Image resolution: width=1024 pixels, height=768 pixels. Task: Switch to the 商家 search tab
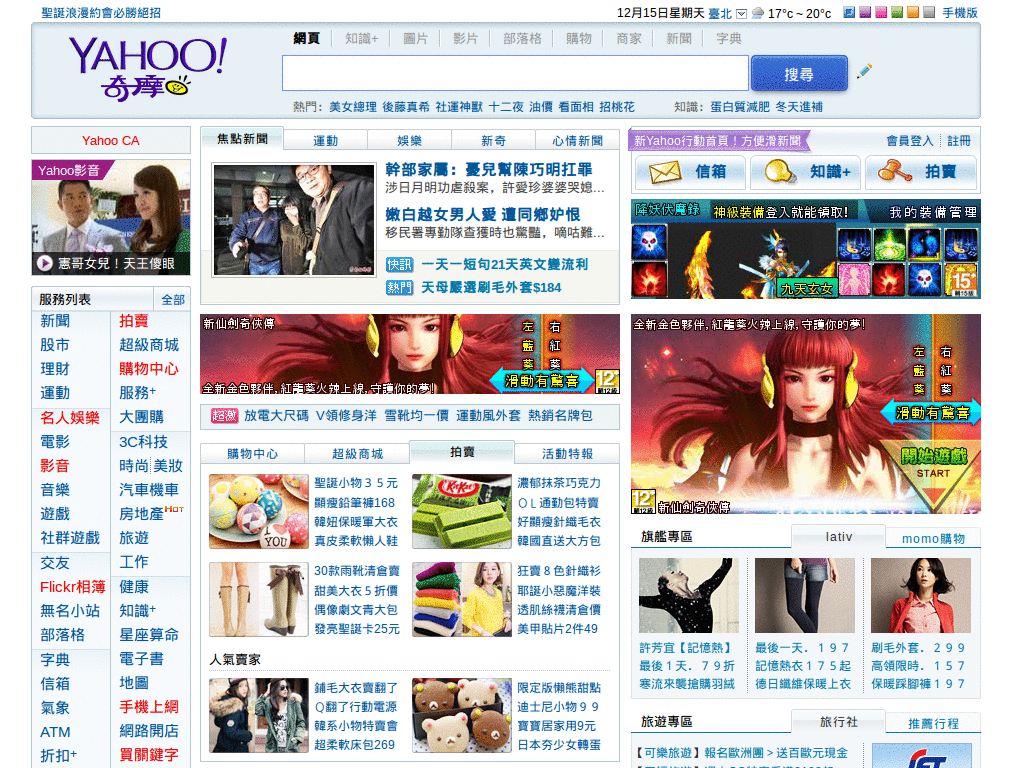coord(629,39)
